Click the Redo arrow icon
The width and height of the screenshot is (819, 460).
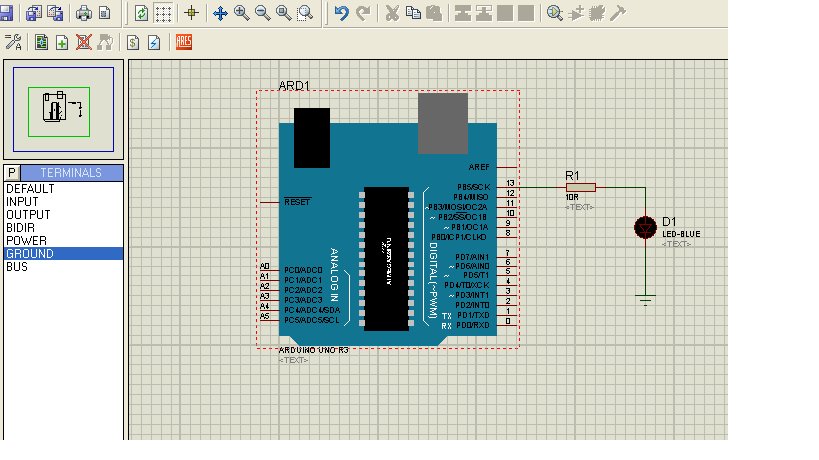[363, 13]
